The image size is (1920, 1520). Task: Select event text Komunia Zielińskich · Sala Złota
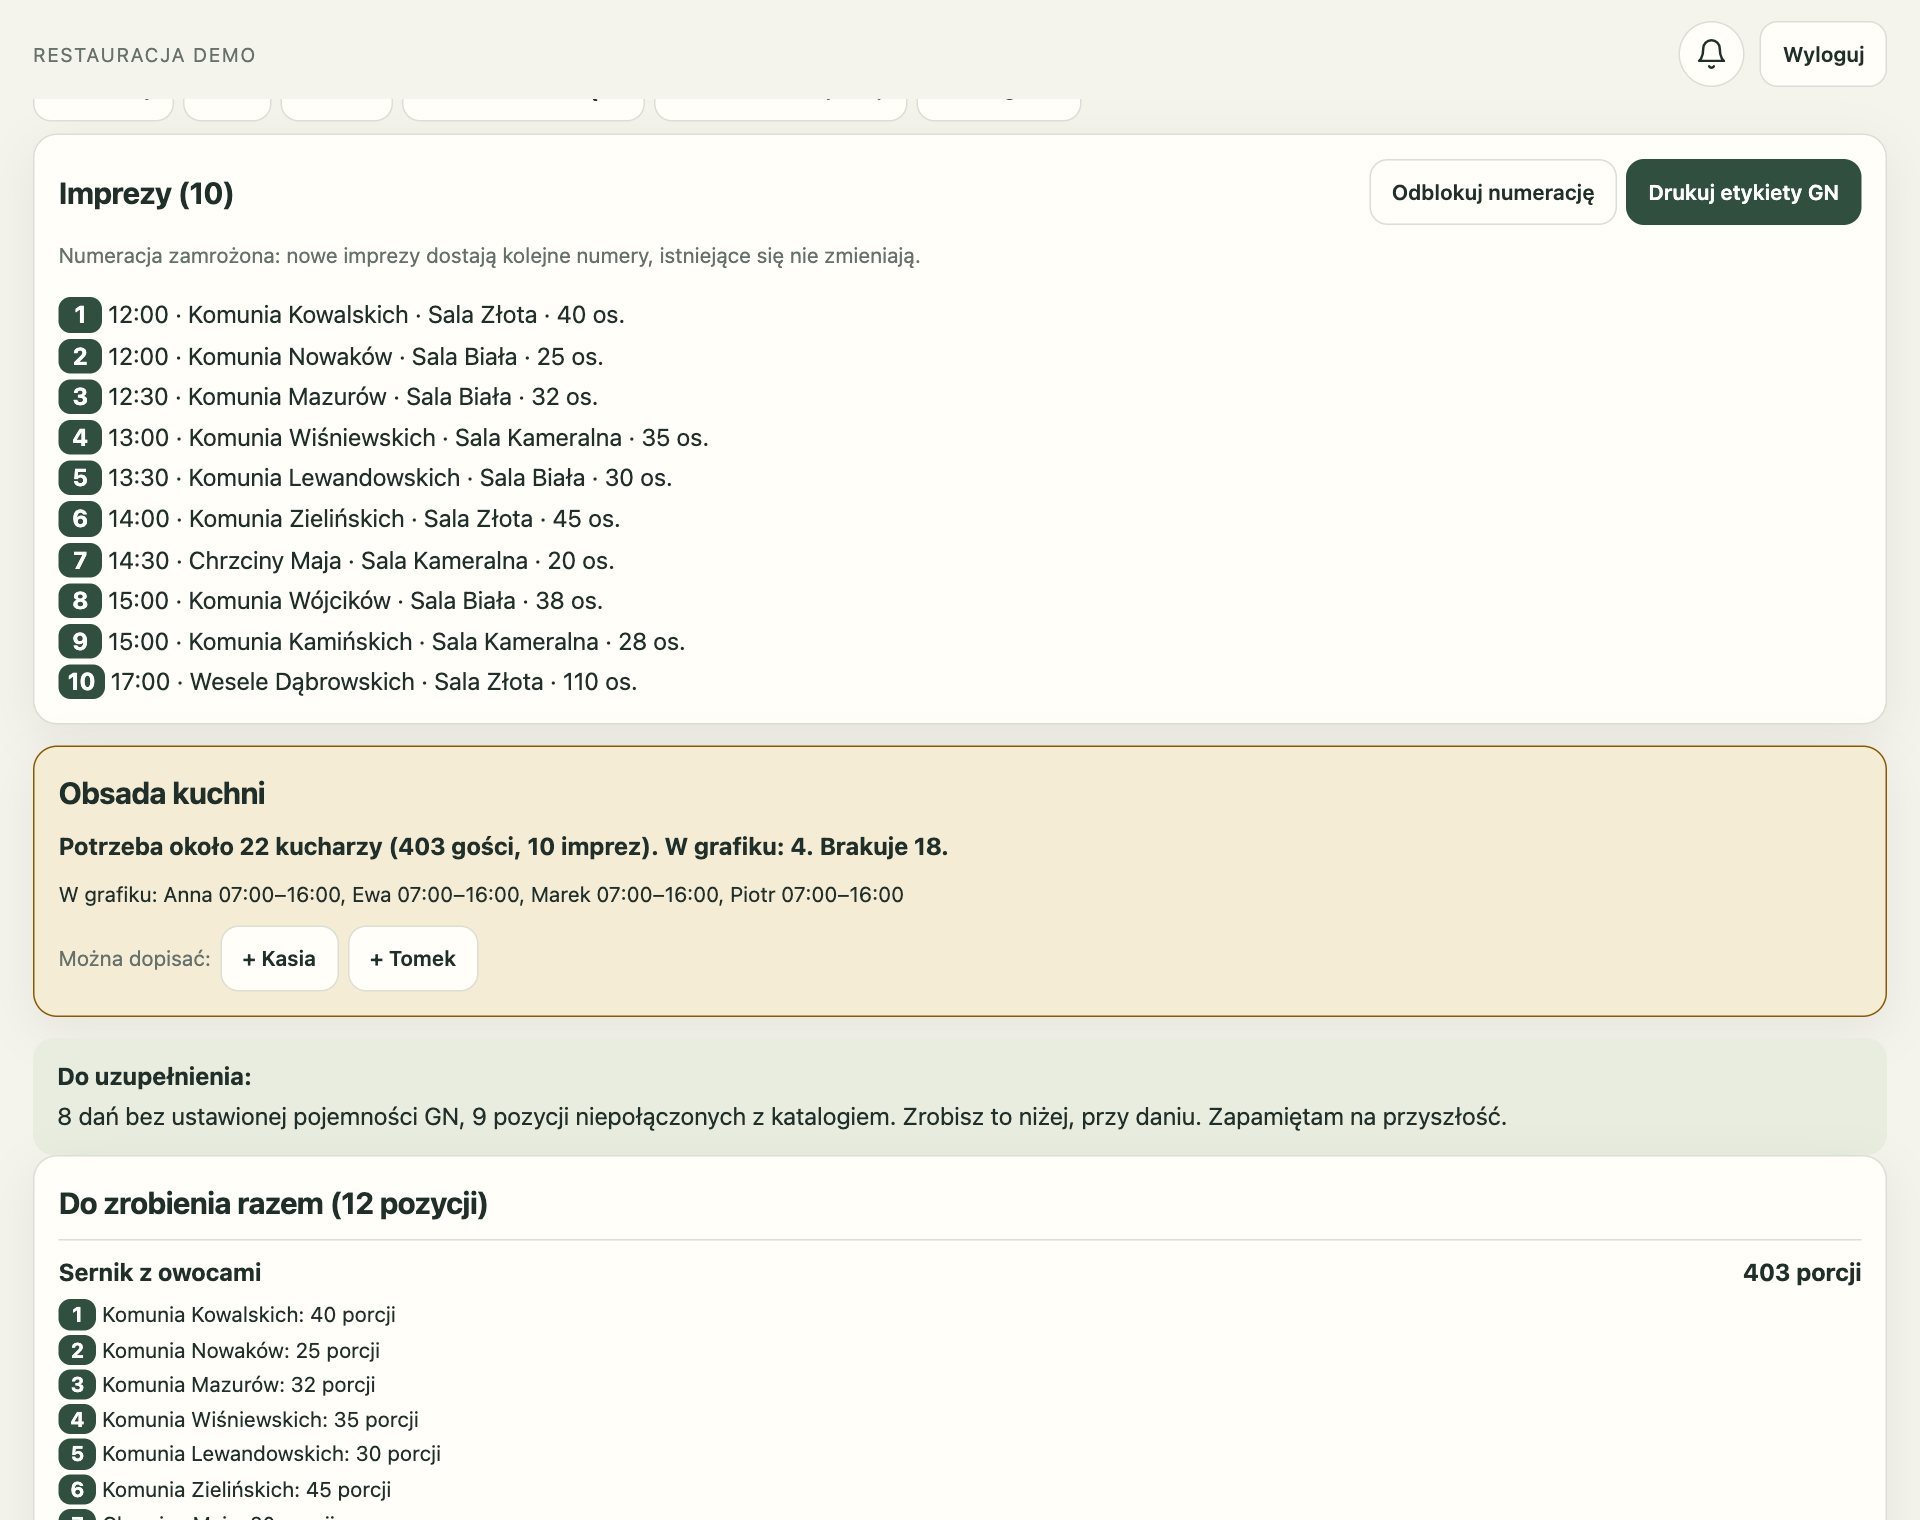coord(361,519)
